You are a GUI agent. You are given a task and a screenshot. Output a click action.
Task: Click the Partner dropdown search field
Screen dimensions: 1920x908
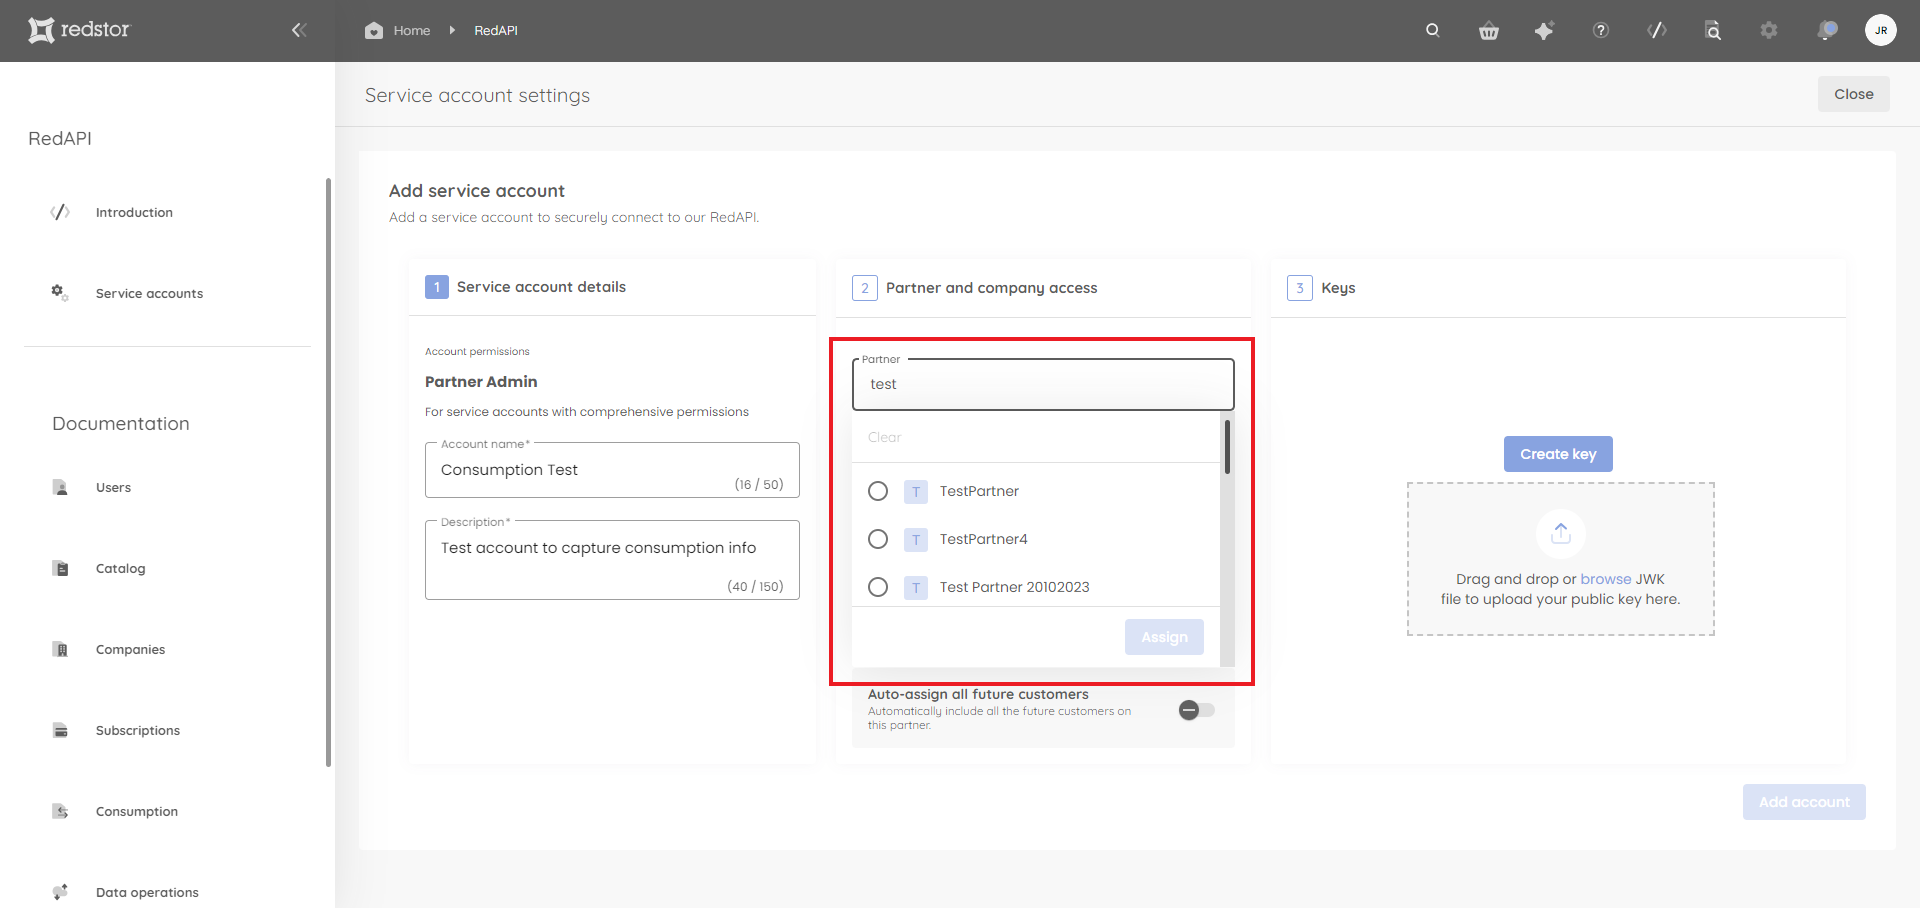click(1043, 384)
